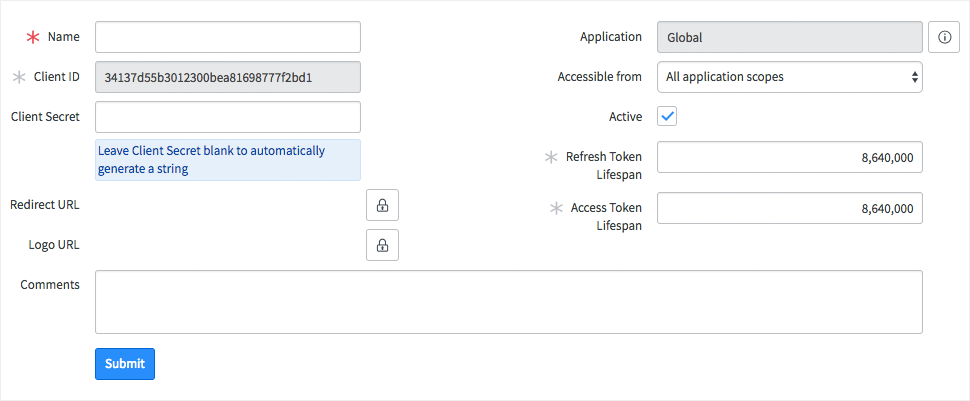Click the Refresh Token Lifespan asterisk marker
The width and height of the screenshot is (970, 401).
click(550, 157)
